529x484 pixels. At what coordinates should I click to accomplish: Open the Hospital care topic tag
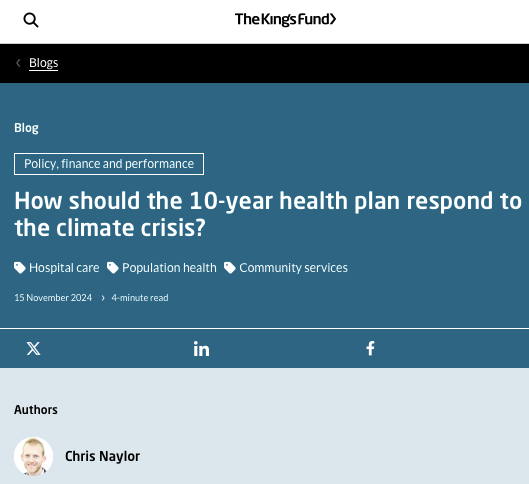64,268
